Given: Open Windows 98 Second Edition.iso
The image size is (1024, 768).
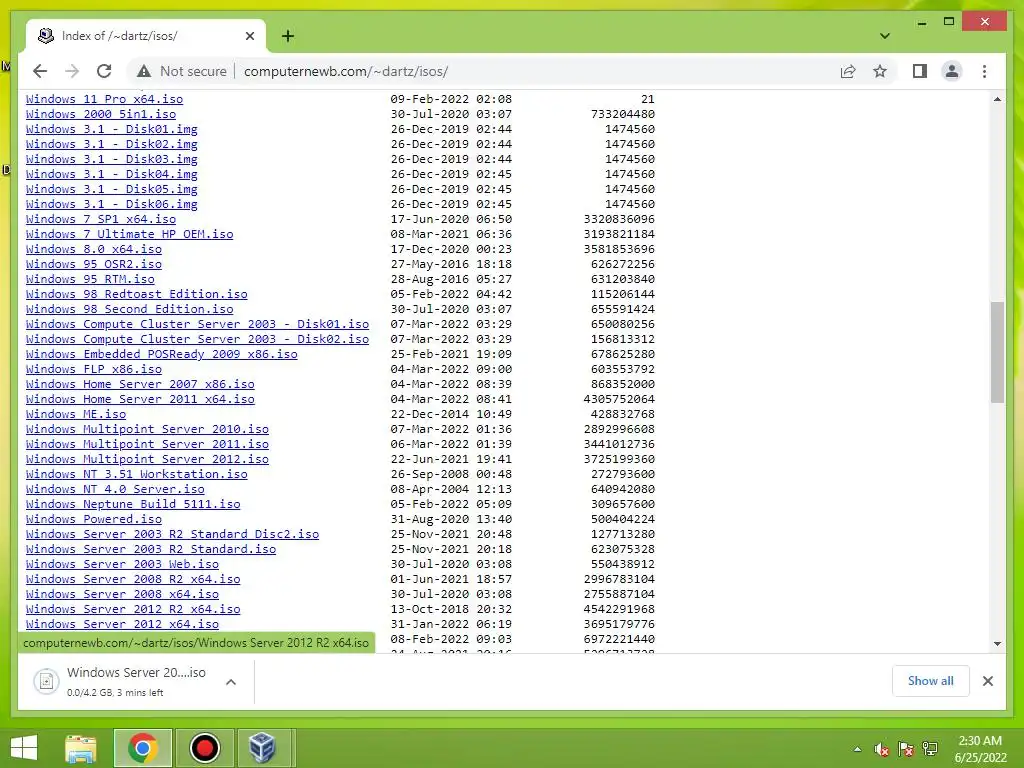Looking at the screenshot, I should [129, 310].
